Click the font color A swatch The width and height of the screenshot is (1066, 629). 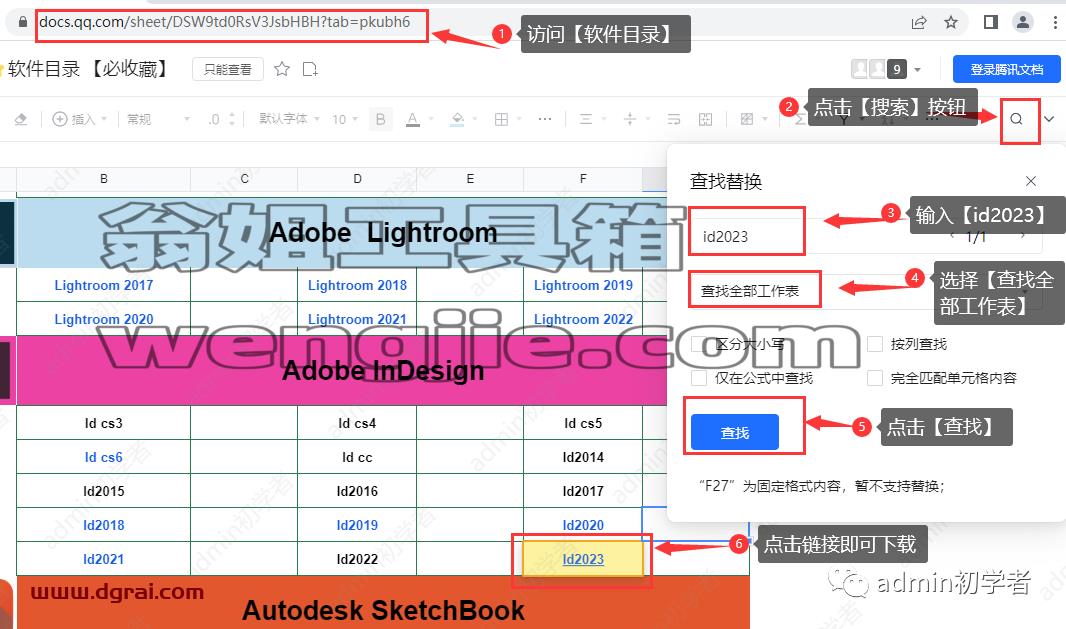(413, 120)
